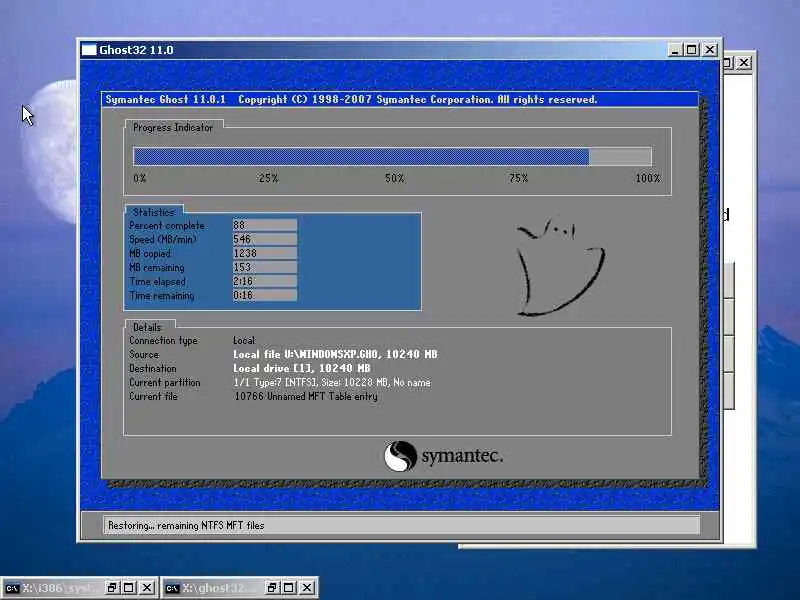Click the 75% progress marker label

(x=518, y=178)
